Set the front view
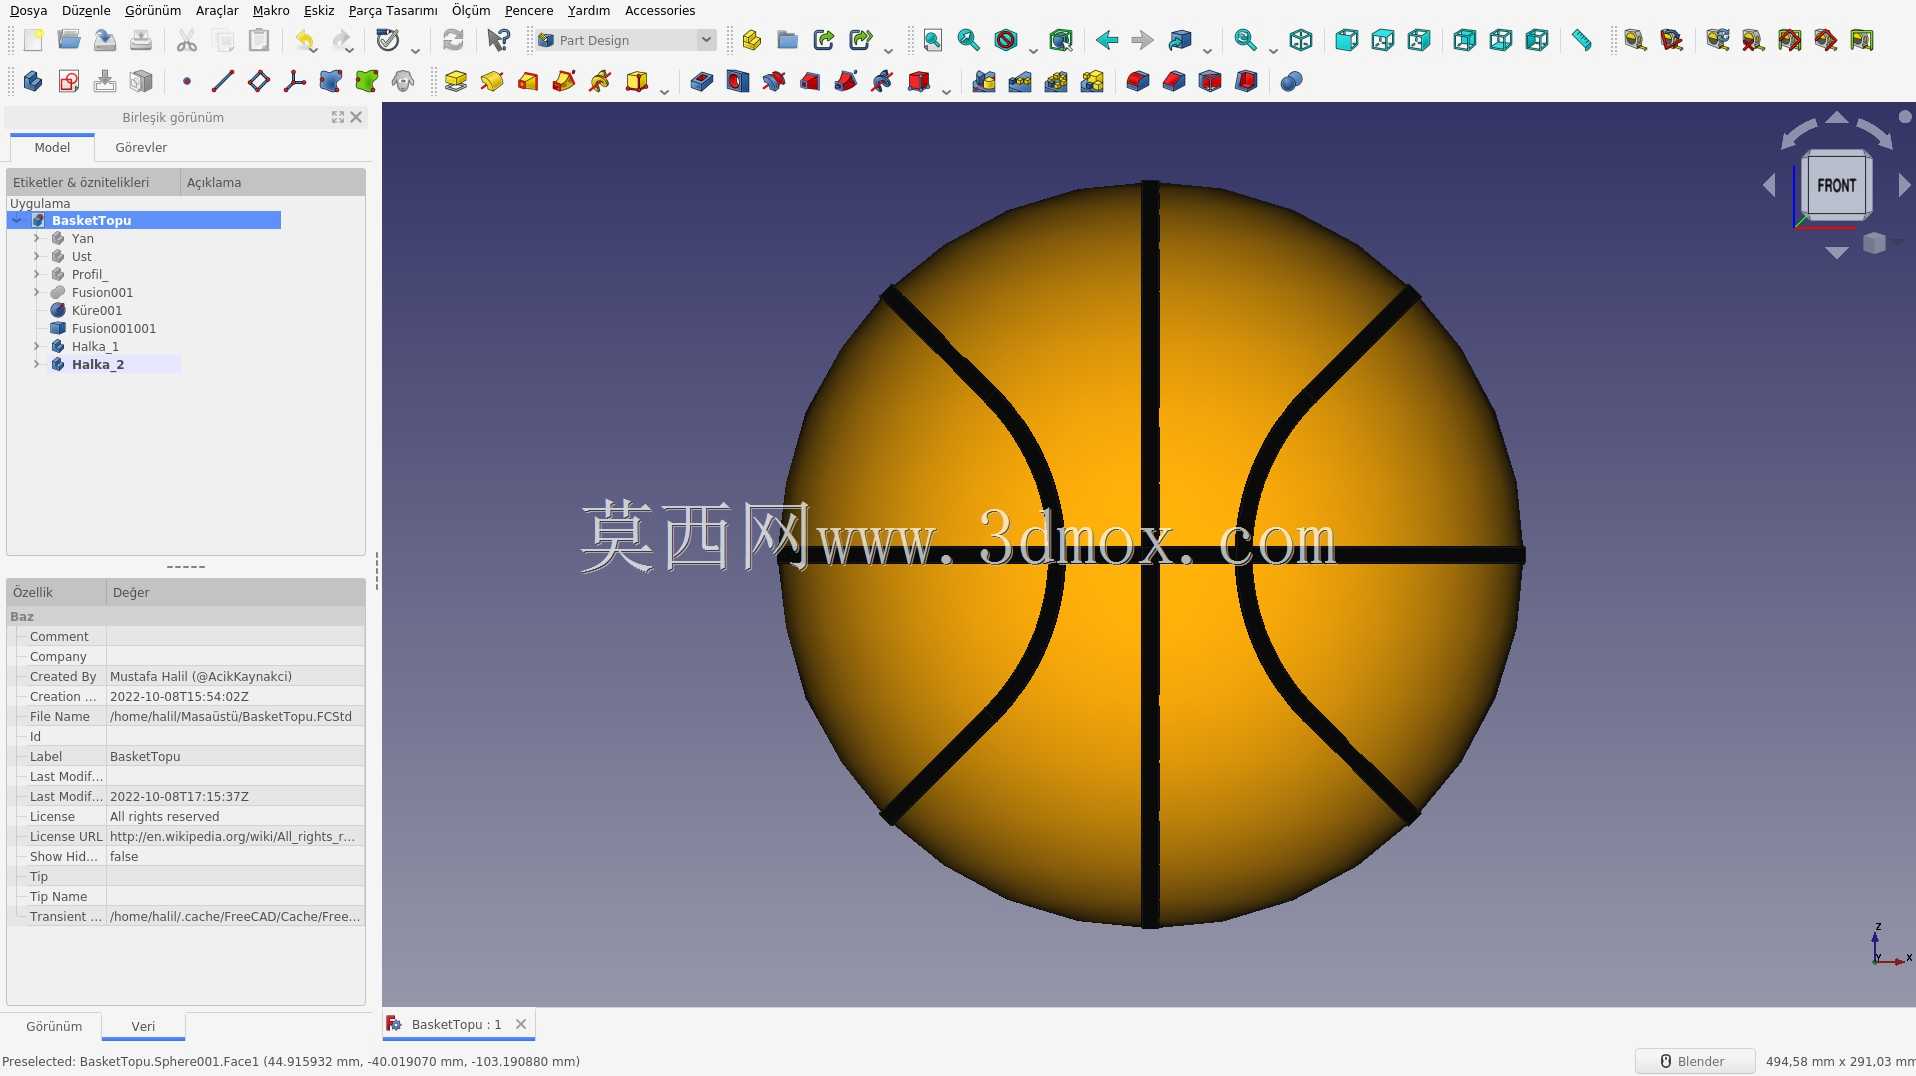 tap(1347, 40)
